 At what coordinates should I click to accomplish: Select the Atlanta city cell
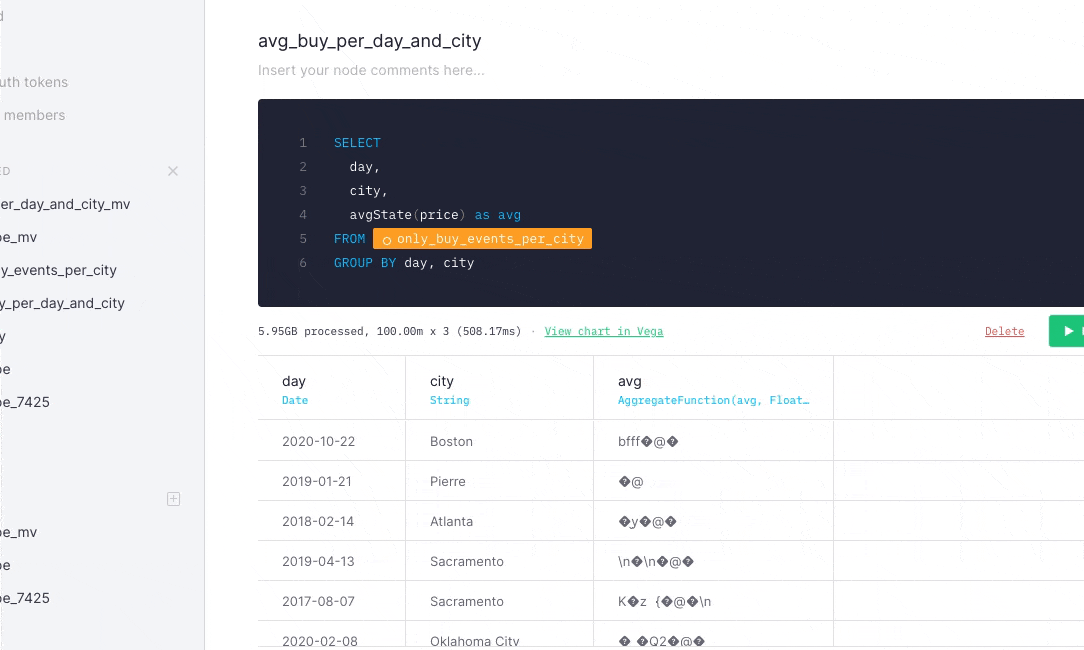tap(451, 522)
